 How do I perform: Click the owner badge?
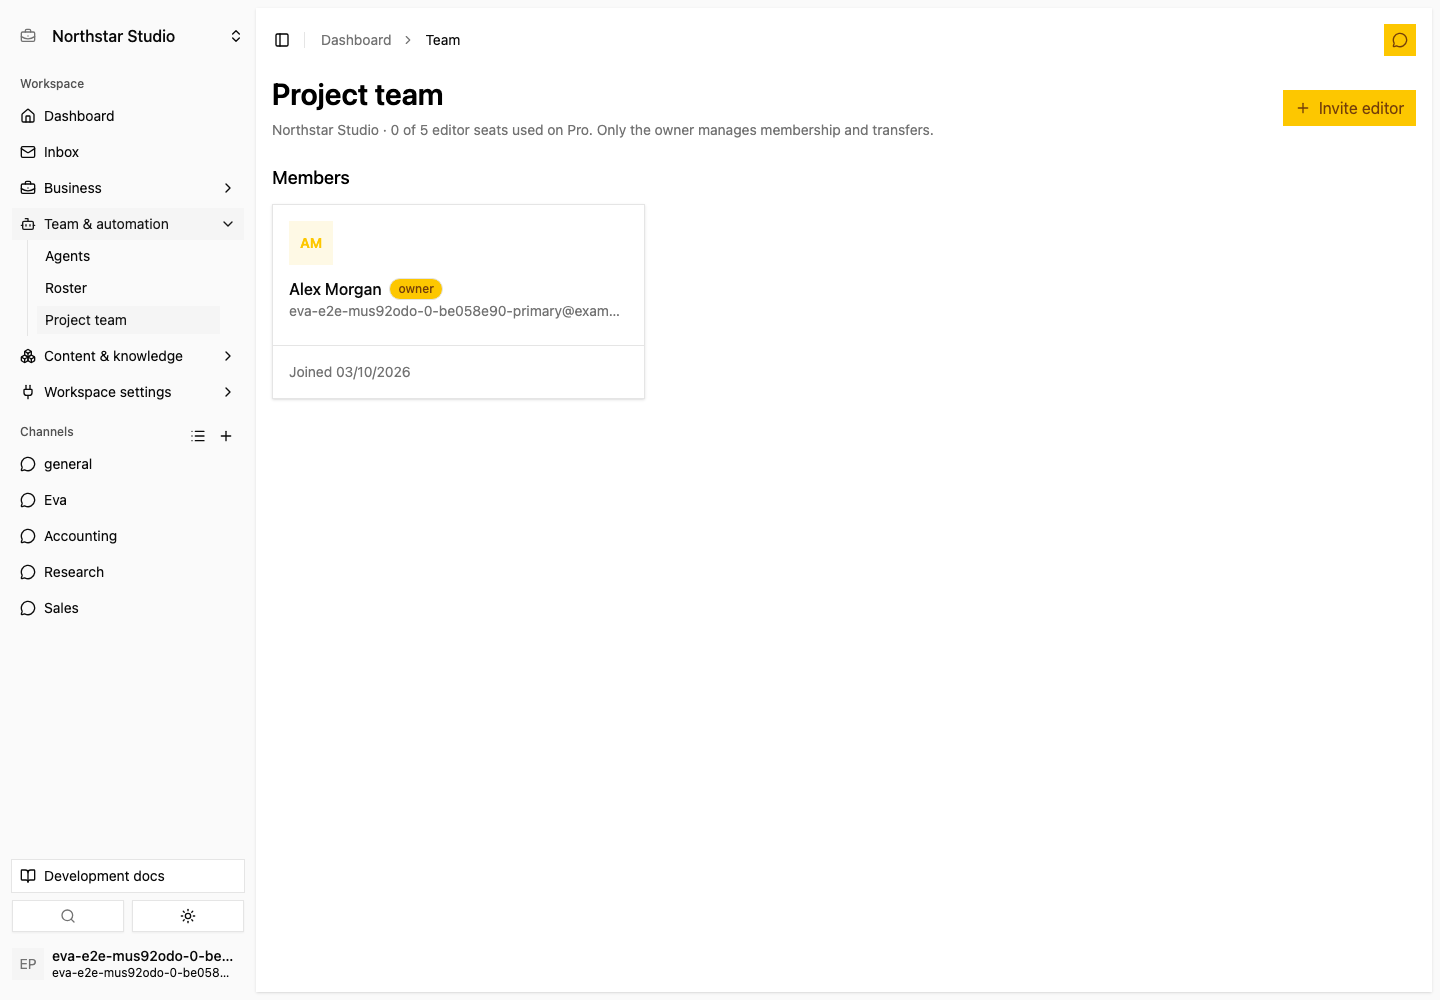coord(416,289)
